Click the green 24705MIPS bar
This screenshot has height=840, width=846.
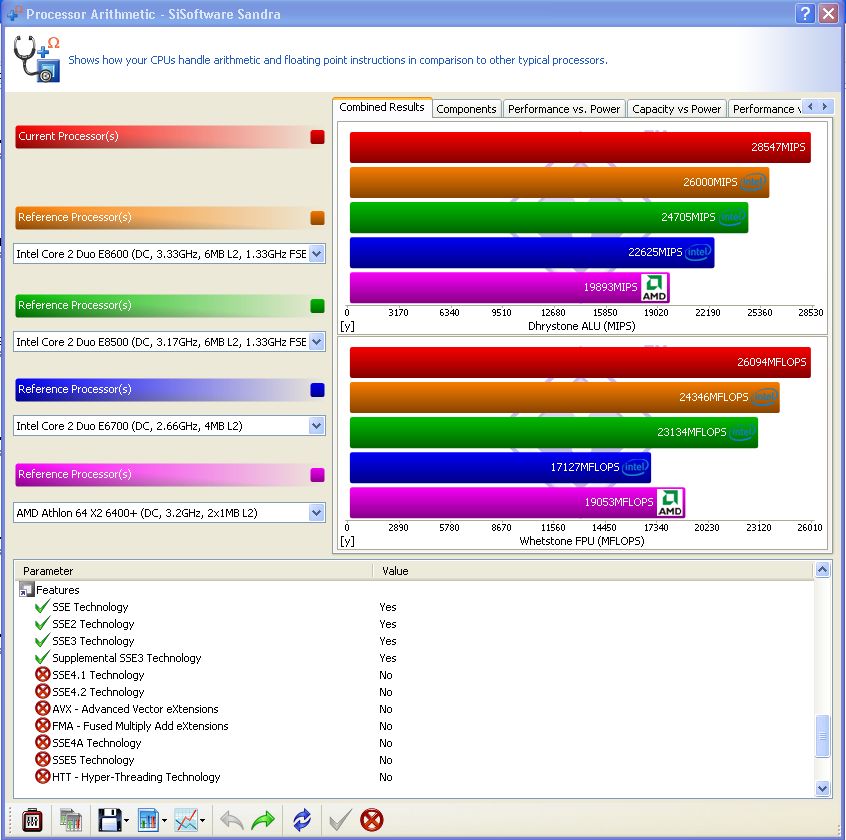pyautogui.click(x=549, y=217)
